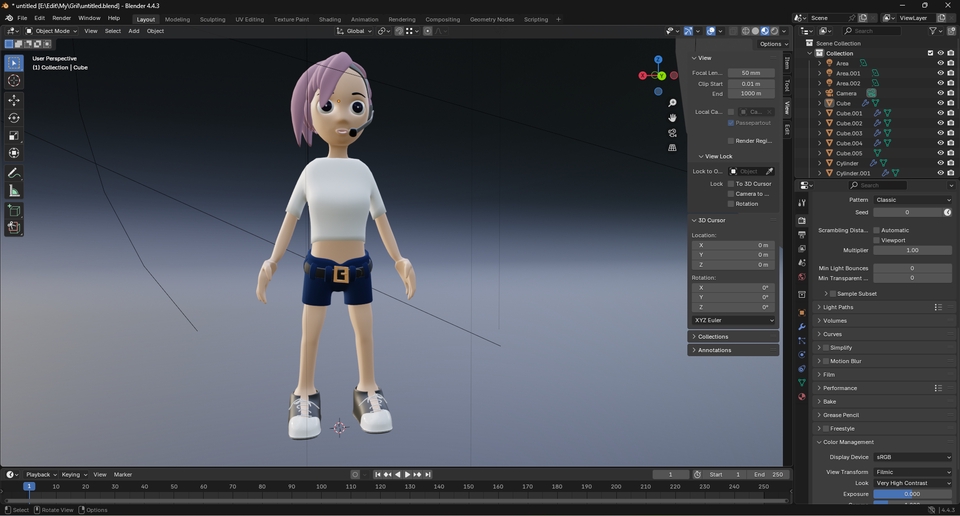Image resolution: width=960 pixels, height=516 pixels.
Task: Expand the Performance panel
Action: click(x=839, y=388)
